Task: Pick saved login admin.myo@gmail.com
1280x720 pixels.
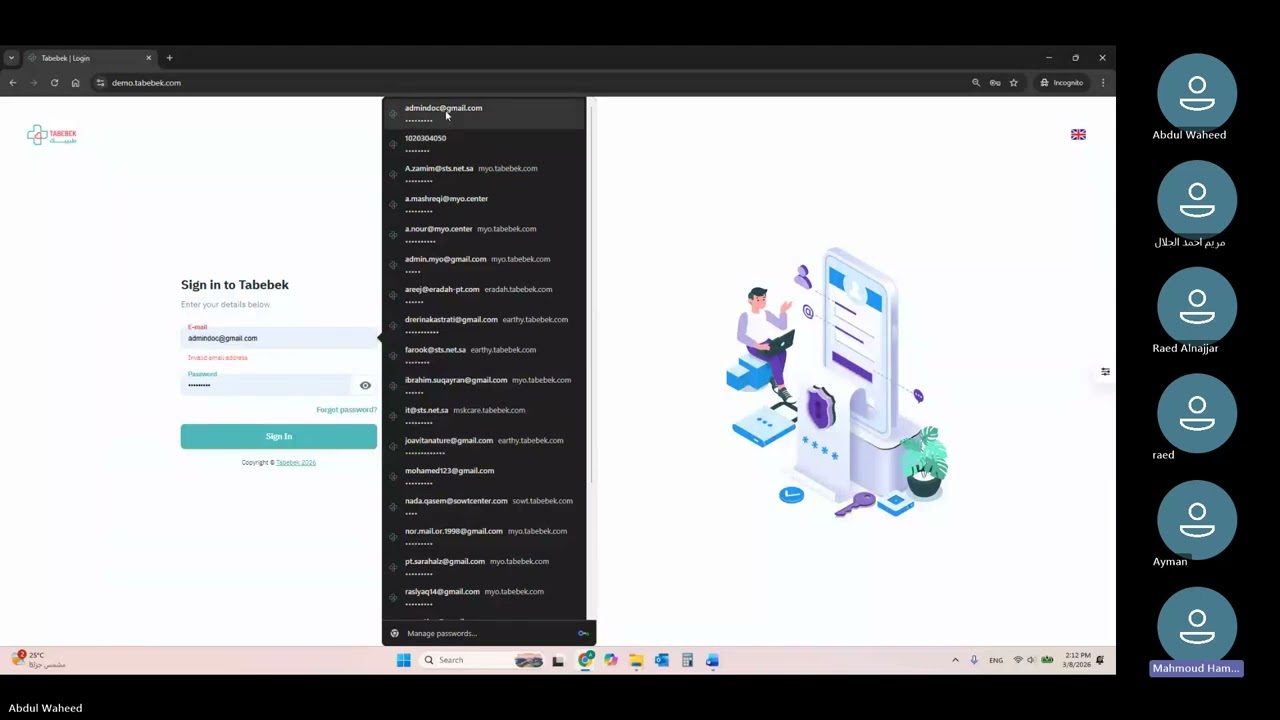Action: (484, 264)
